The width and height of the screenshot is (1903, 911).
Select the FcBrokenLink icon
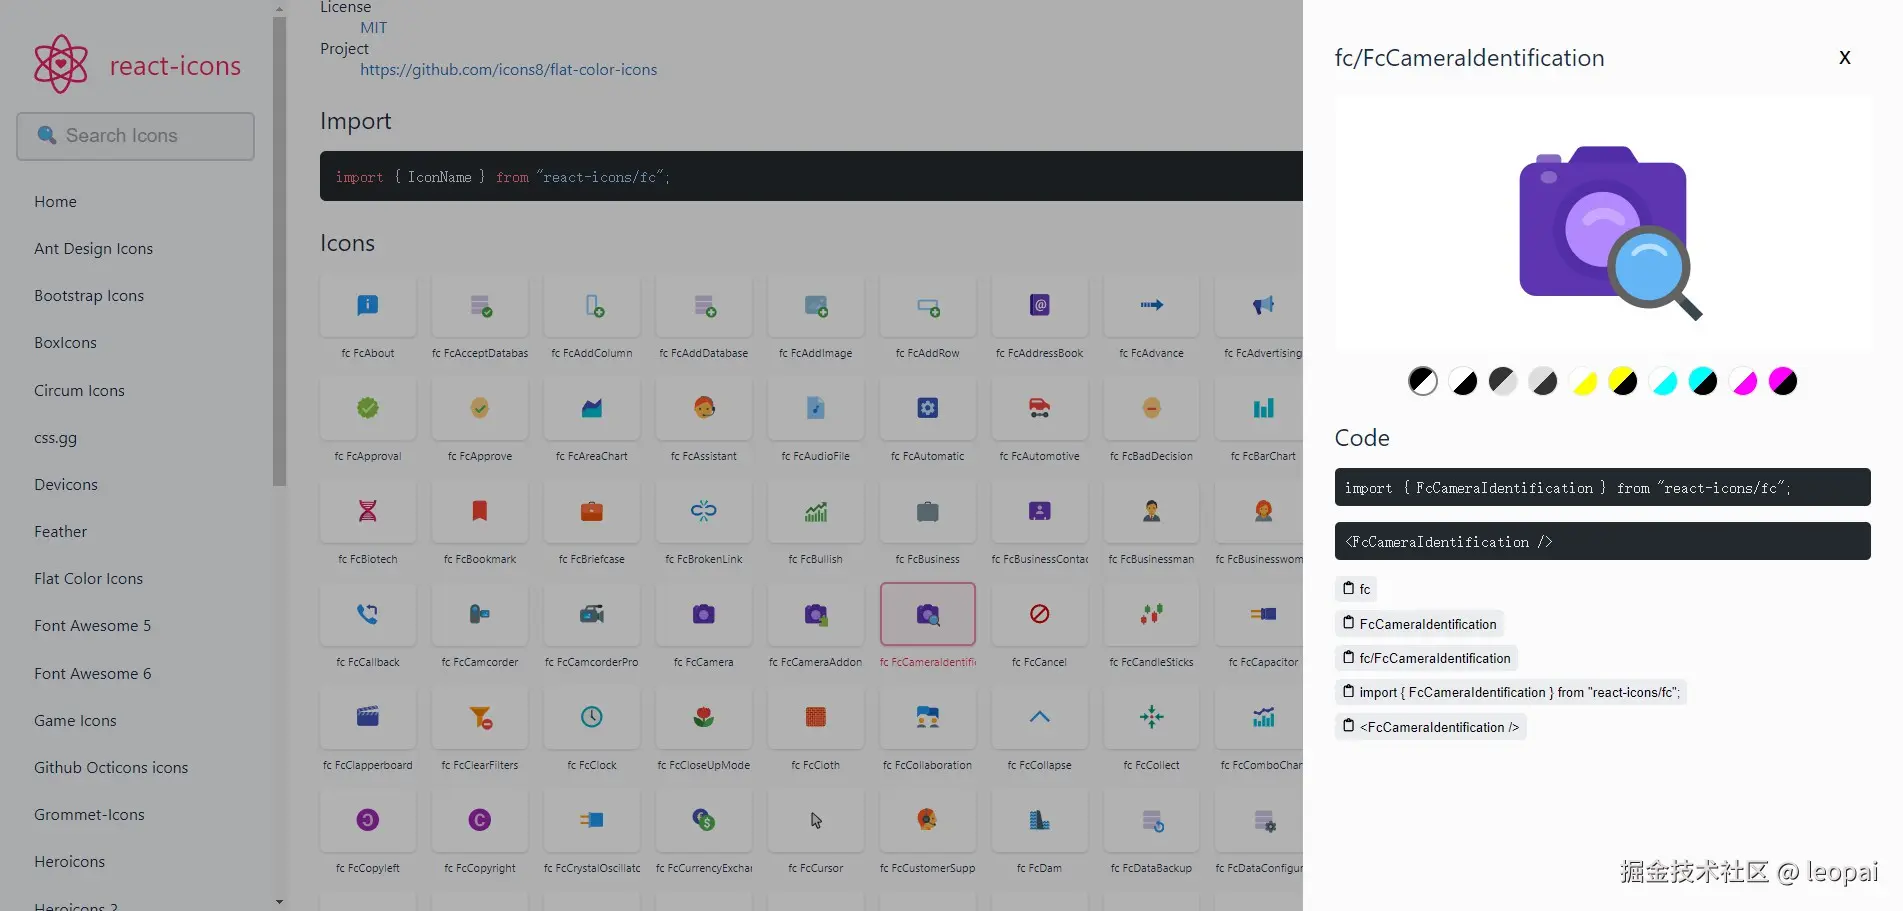tap(704, 512)
